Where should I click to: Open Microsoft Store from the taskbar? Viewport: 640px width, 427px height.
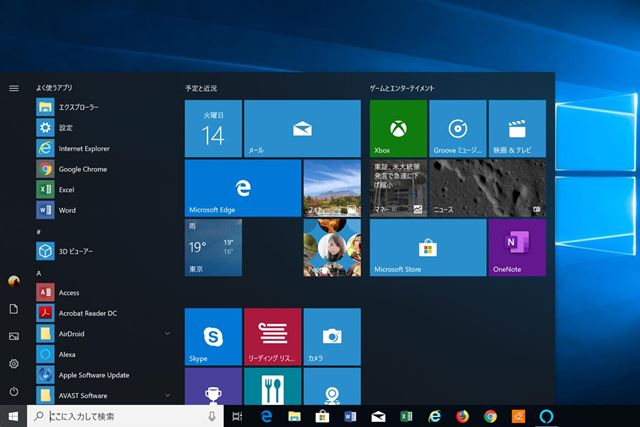point(322,416)
